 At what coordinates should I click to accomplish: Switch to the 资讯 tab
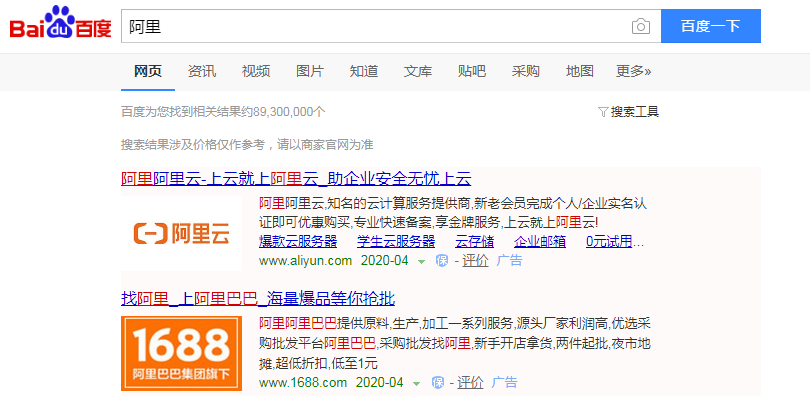click(202, 71)
